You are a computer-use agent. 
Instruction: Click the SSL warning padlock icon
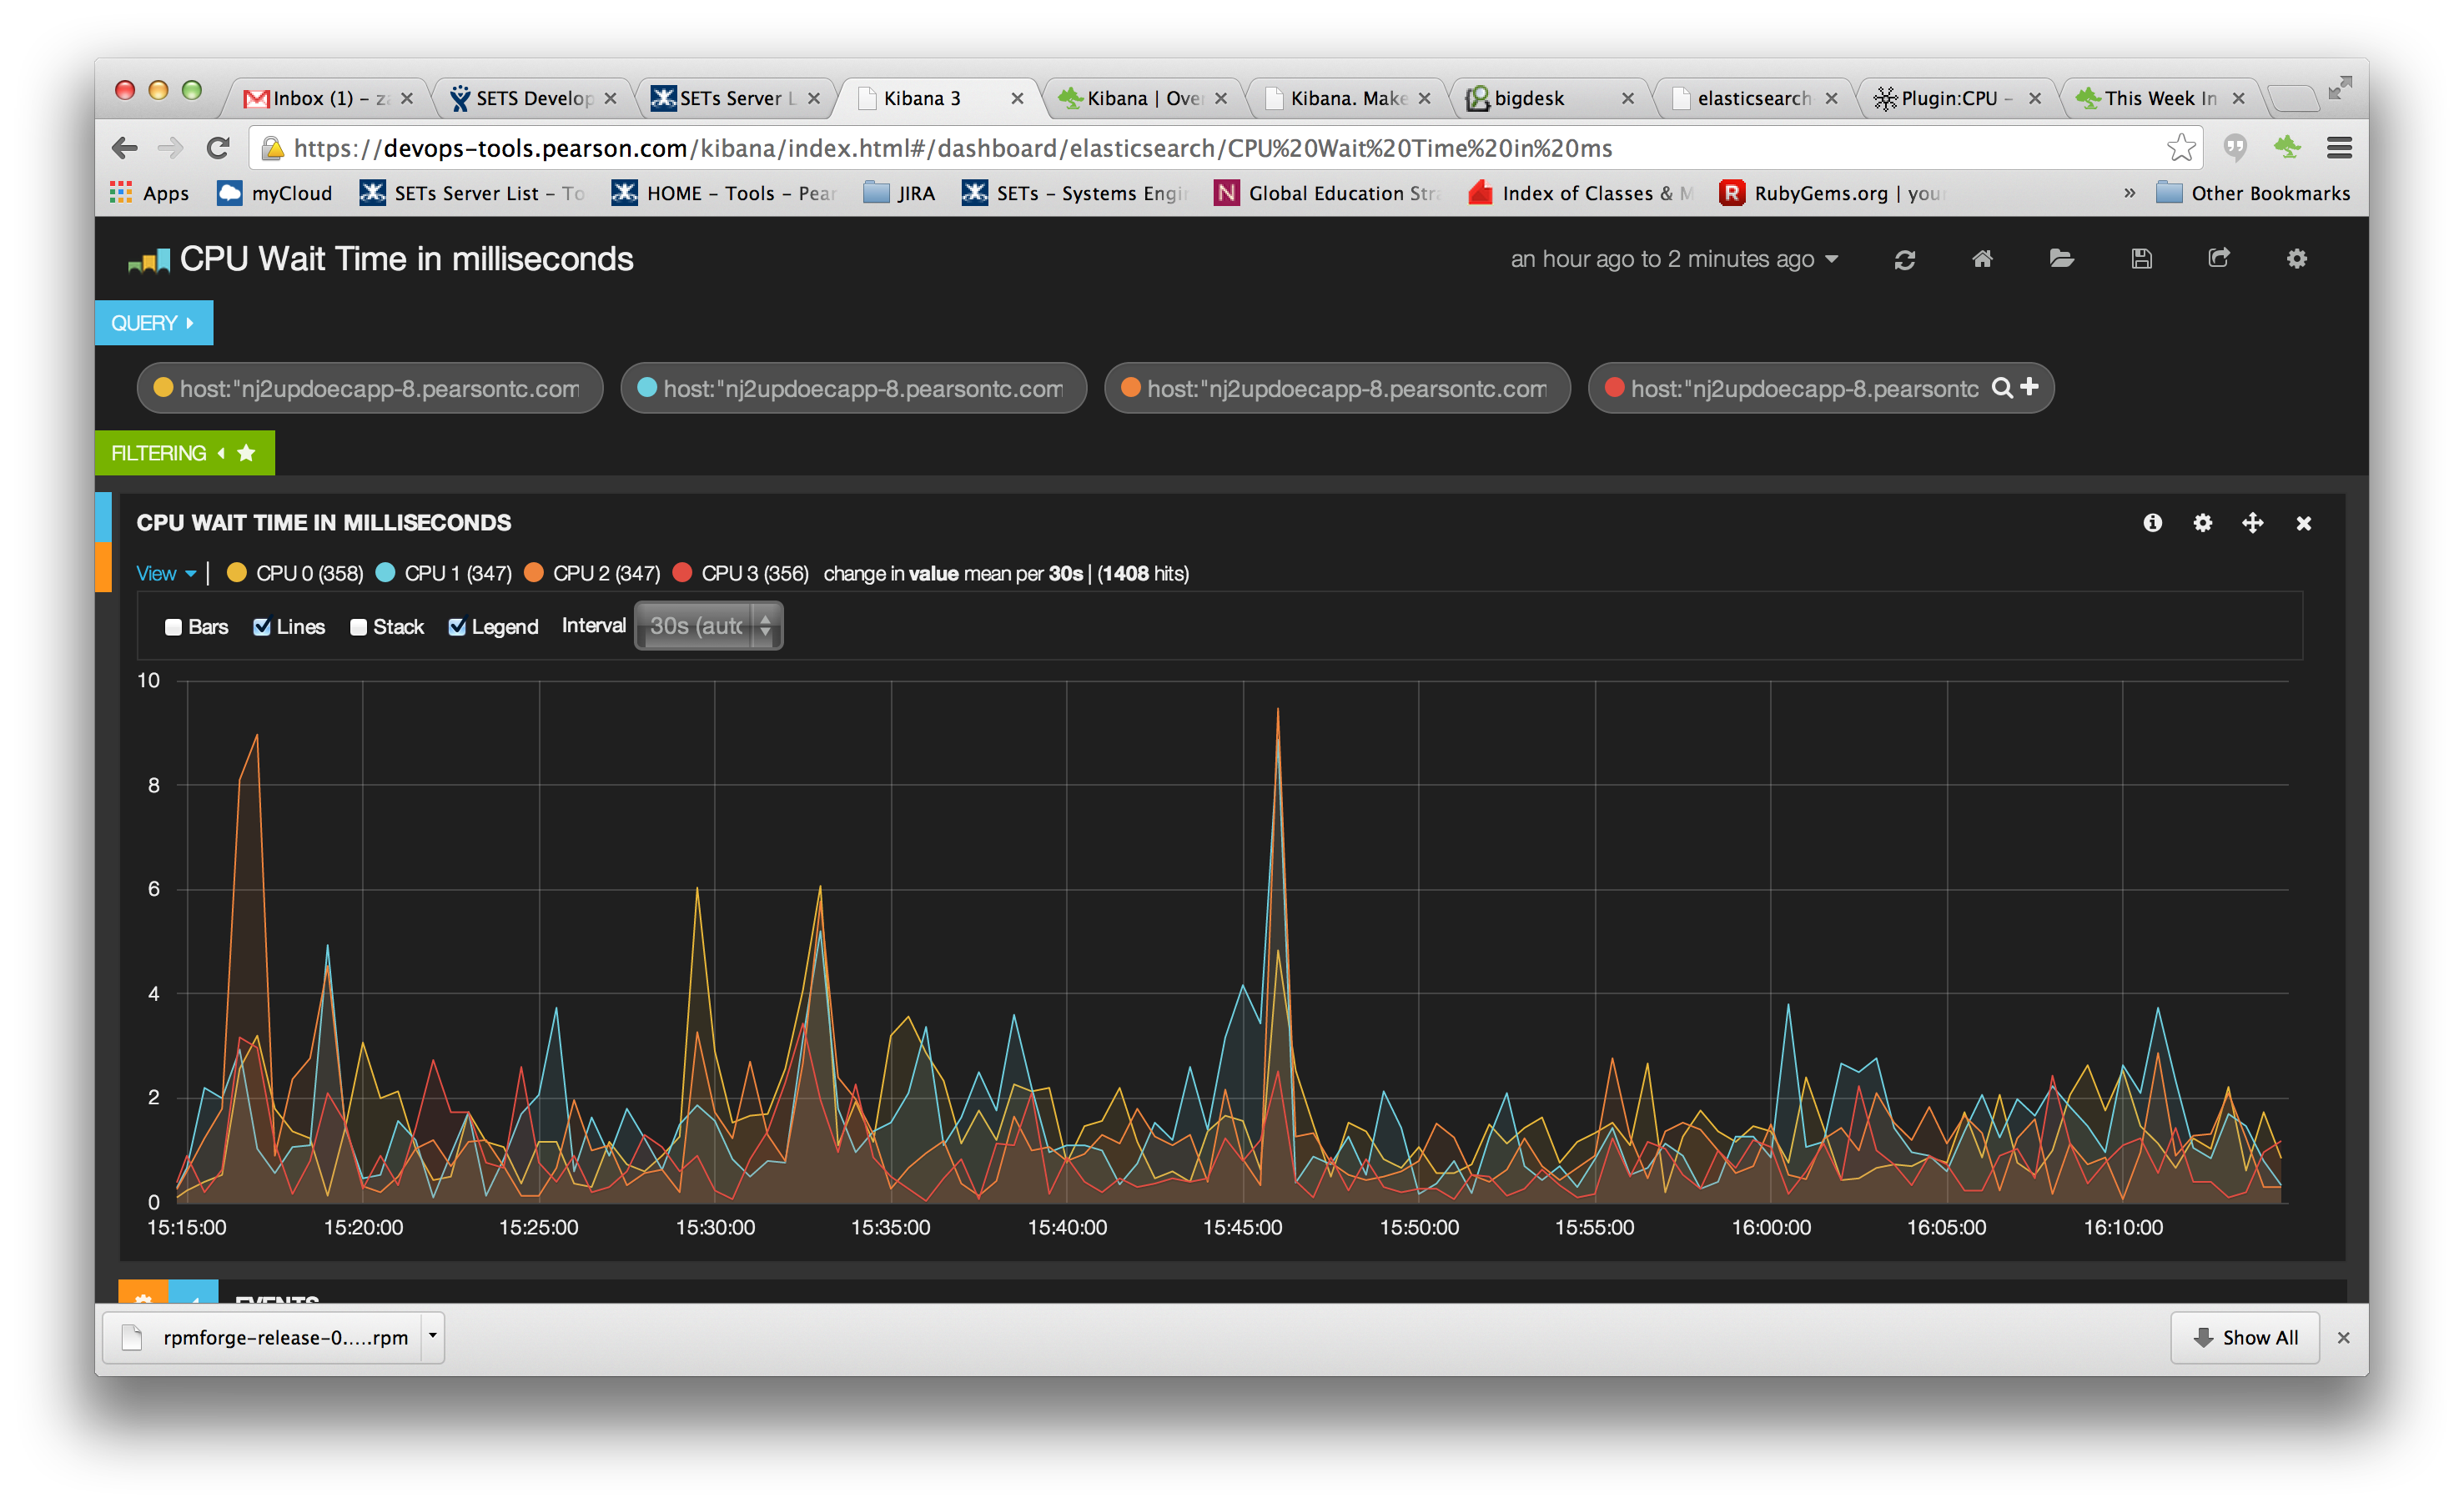pyautogui.click(x=272, y=148)
